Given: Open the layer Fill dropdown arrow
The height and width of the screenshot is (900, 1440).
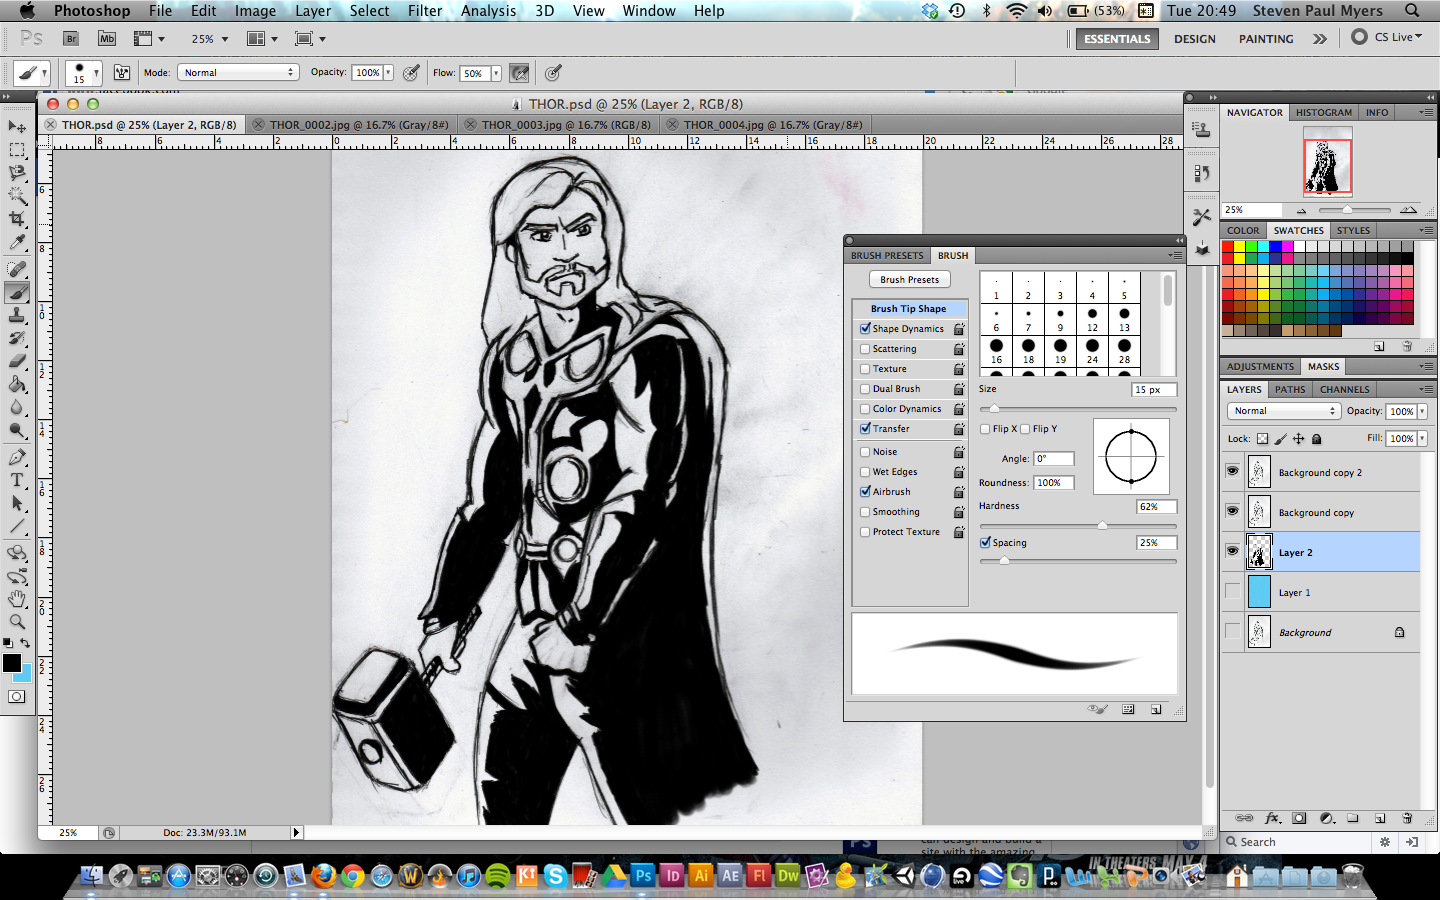Looking at the screenshot, I should point(1422,438).
